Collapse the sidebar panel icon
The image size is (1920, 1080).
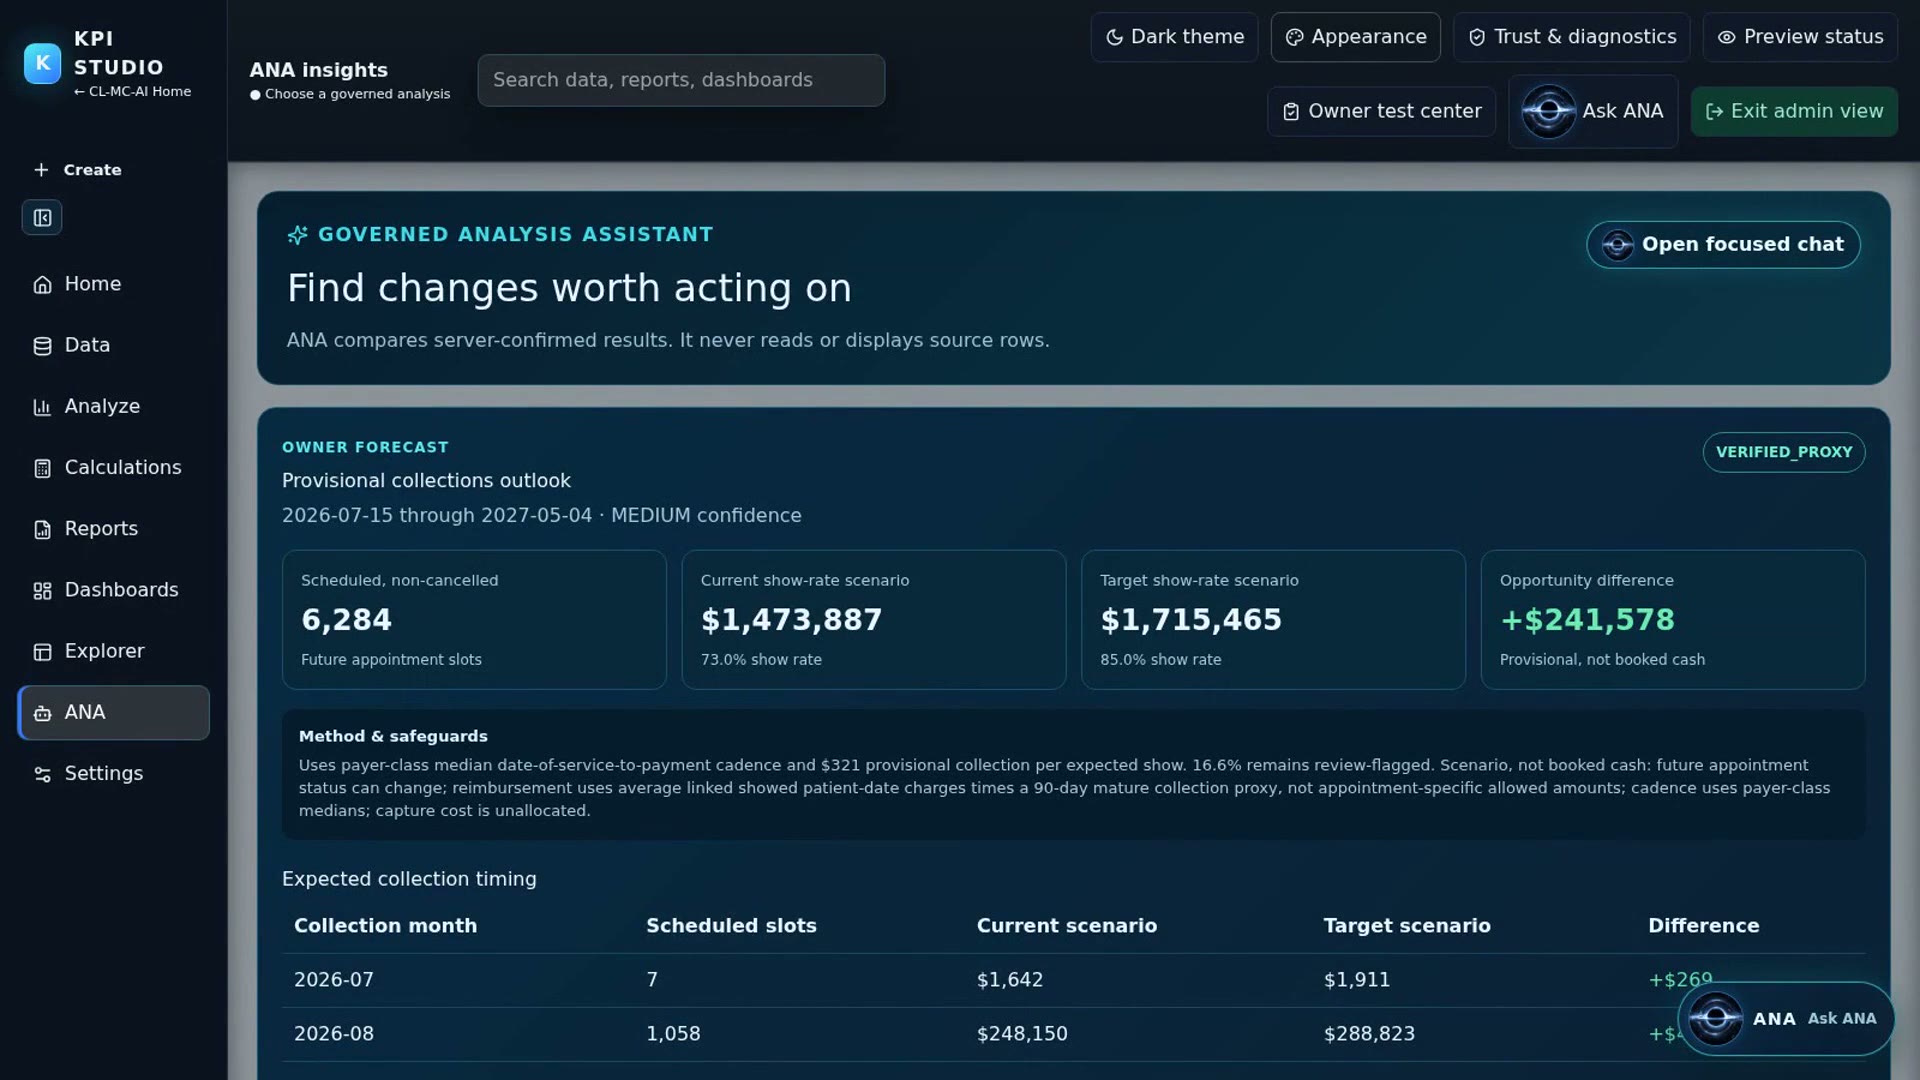(42, 218)
